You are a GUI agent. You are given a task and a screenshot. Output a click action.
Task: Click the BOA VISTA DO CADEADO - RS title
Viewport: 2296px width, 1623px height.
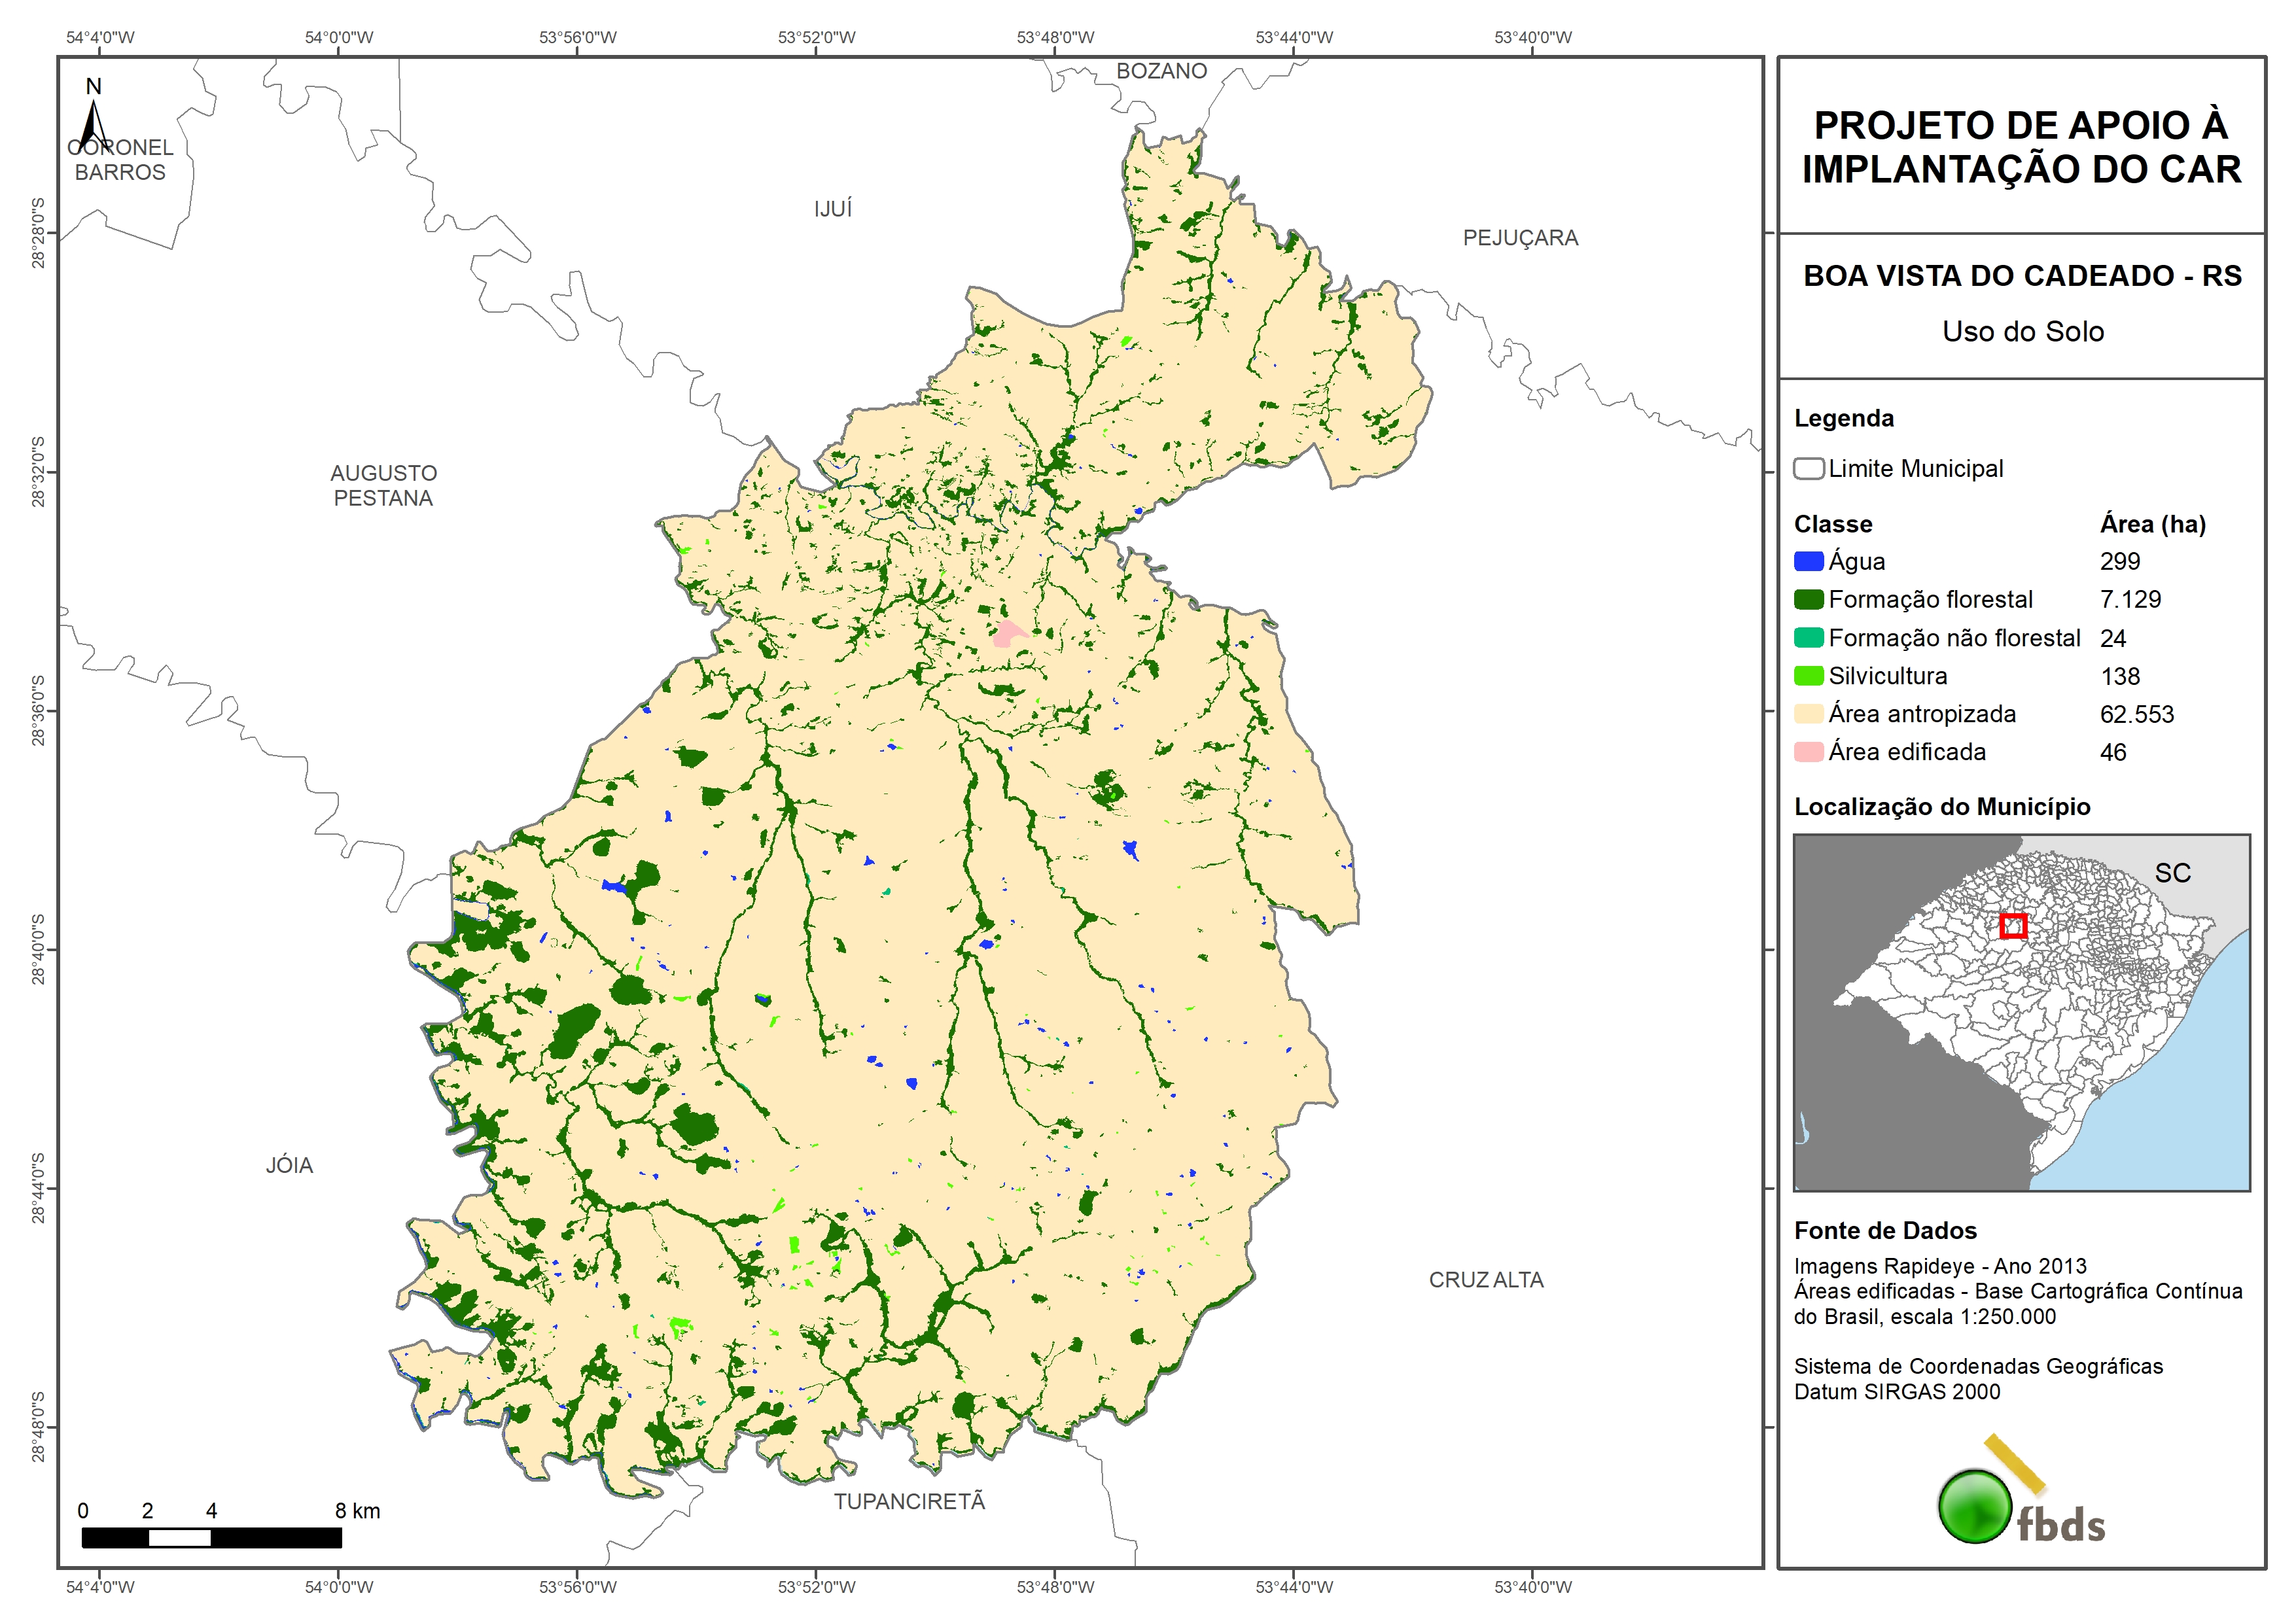(x=2022, y=276)
